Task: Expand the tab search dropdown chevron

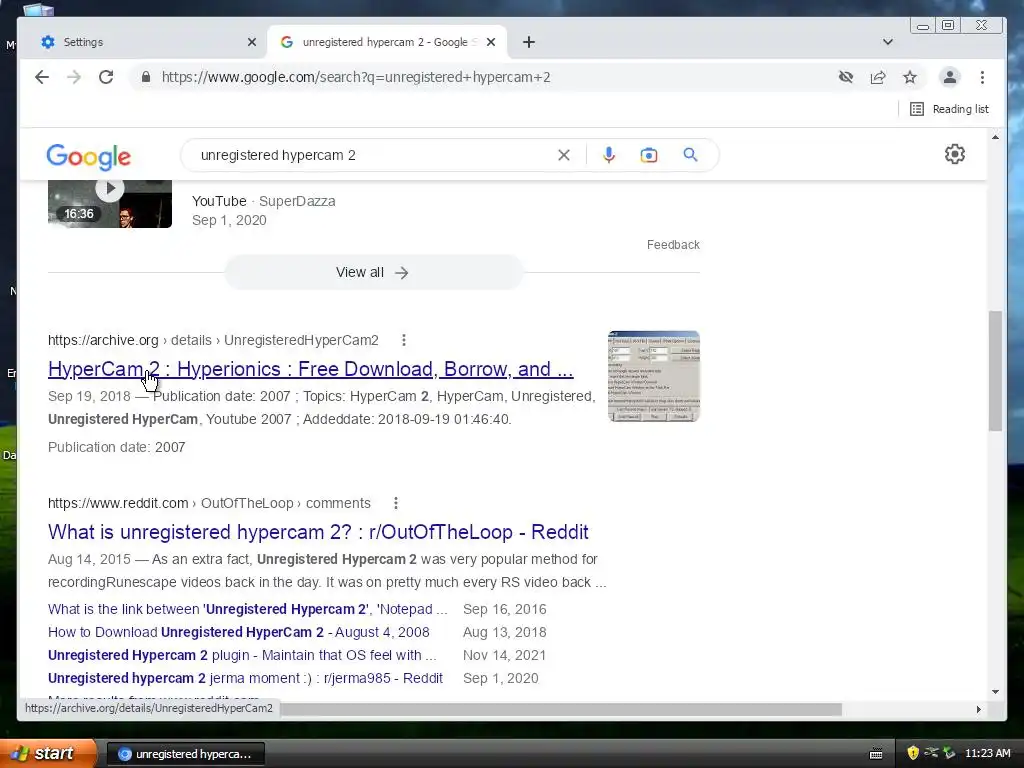Action: pos(888,42)
